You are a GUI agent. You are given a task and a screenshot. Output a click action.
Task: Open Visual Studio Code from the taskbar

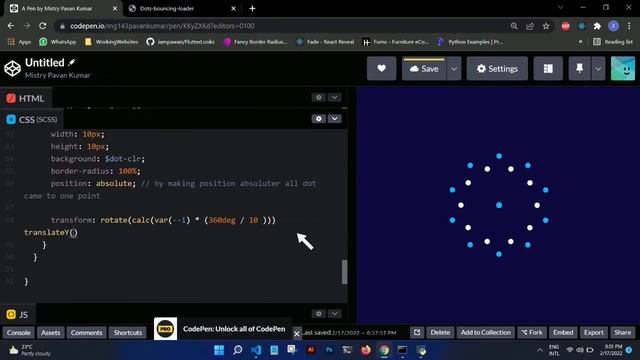[256, 350]
